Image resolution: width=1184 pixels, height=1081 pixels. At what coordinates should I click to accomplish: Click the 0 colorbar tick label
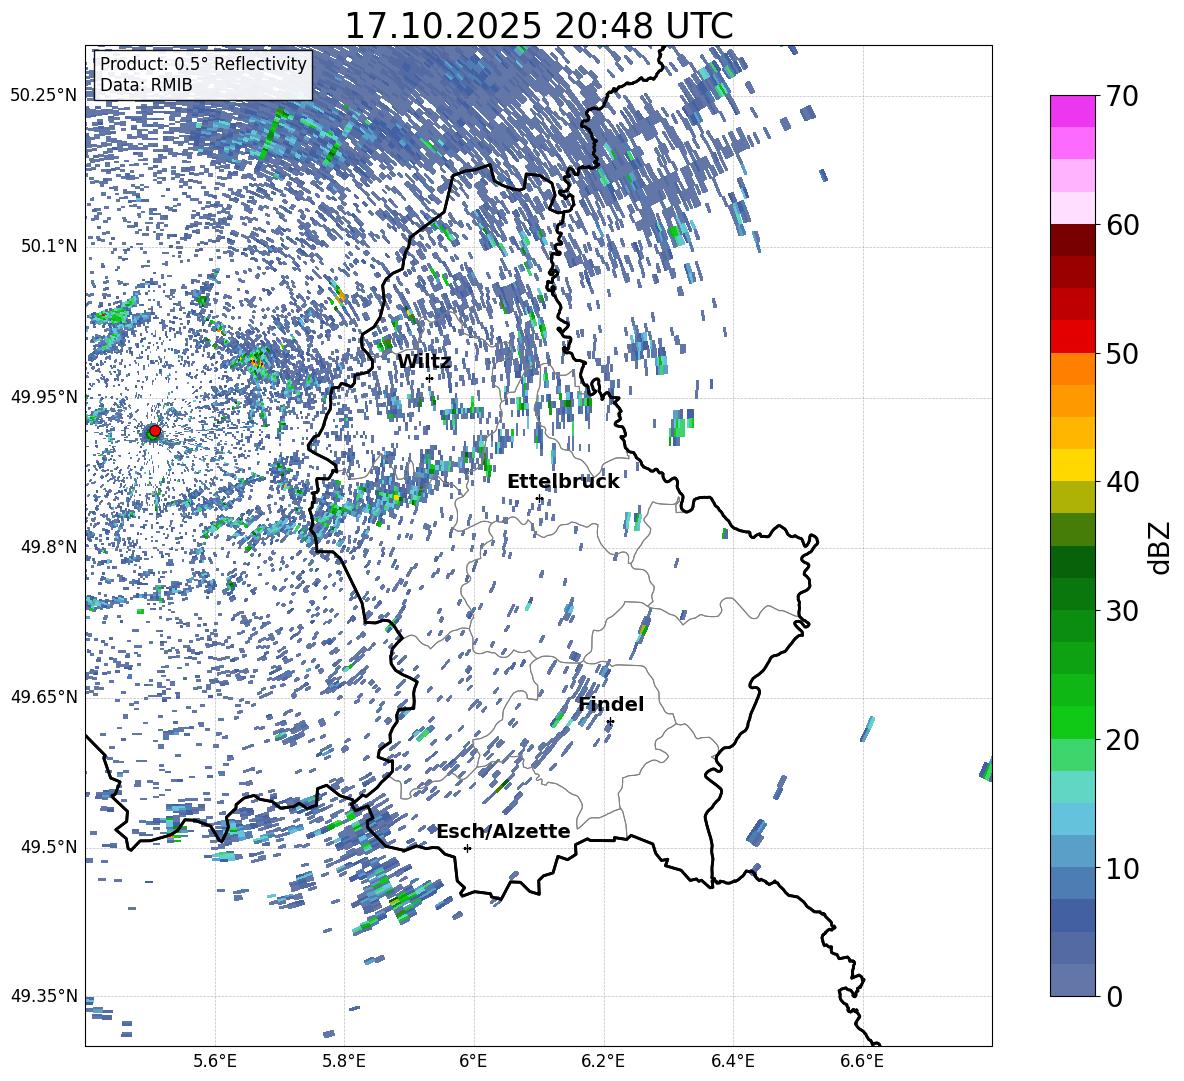tap(1114, 996)
